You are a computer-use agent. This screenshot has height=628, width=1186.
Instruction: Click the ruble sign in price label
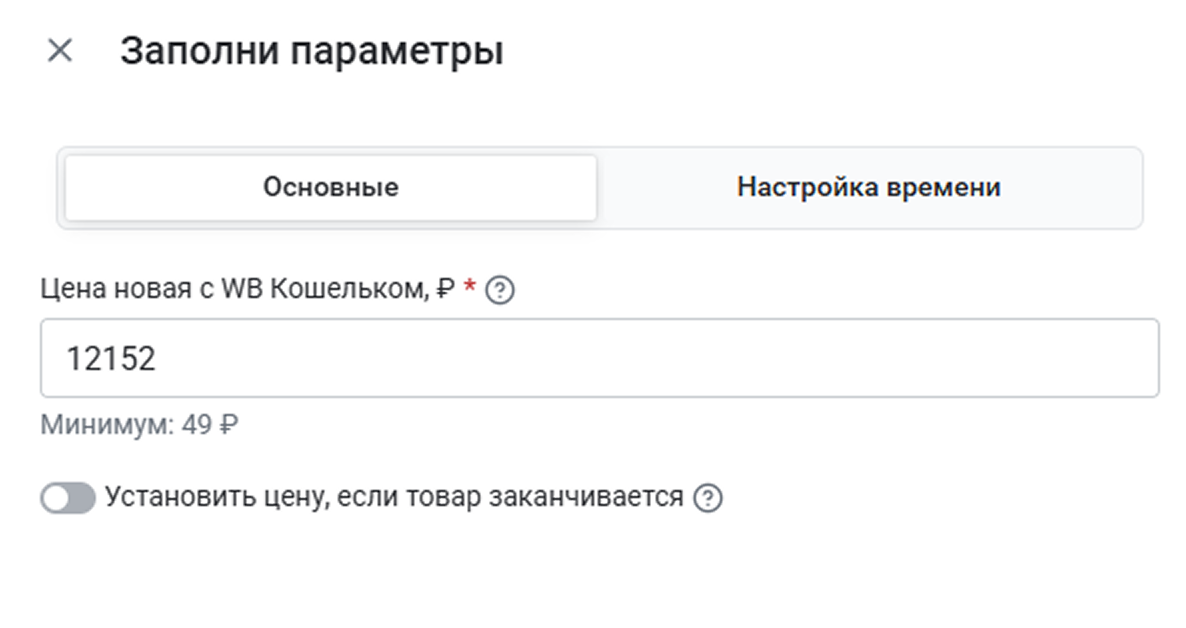446,288
